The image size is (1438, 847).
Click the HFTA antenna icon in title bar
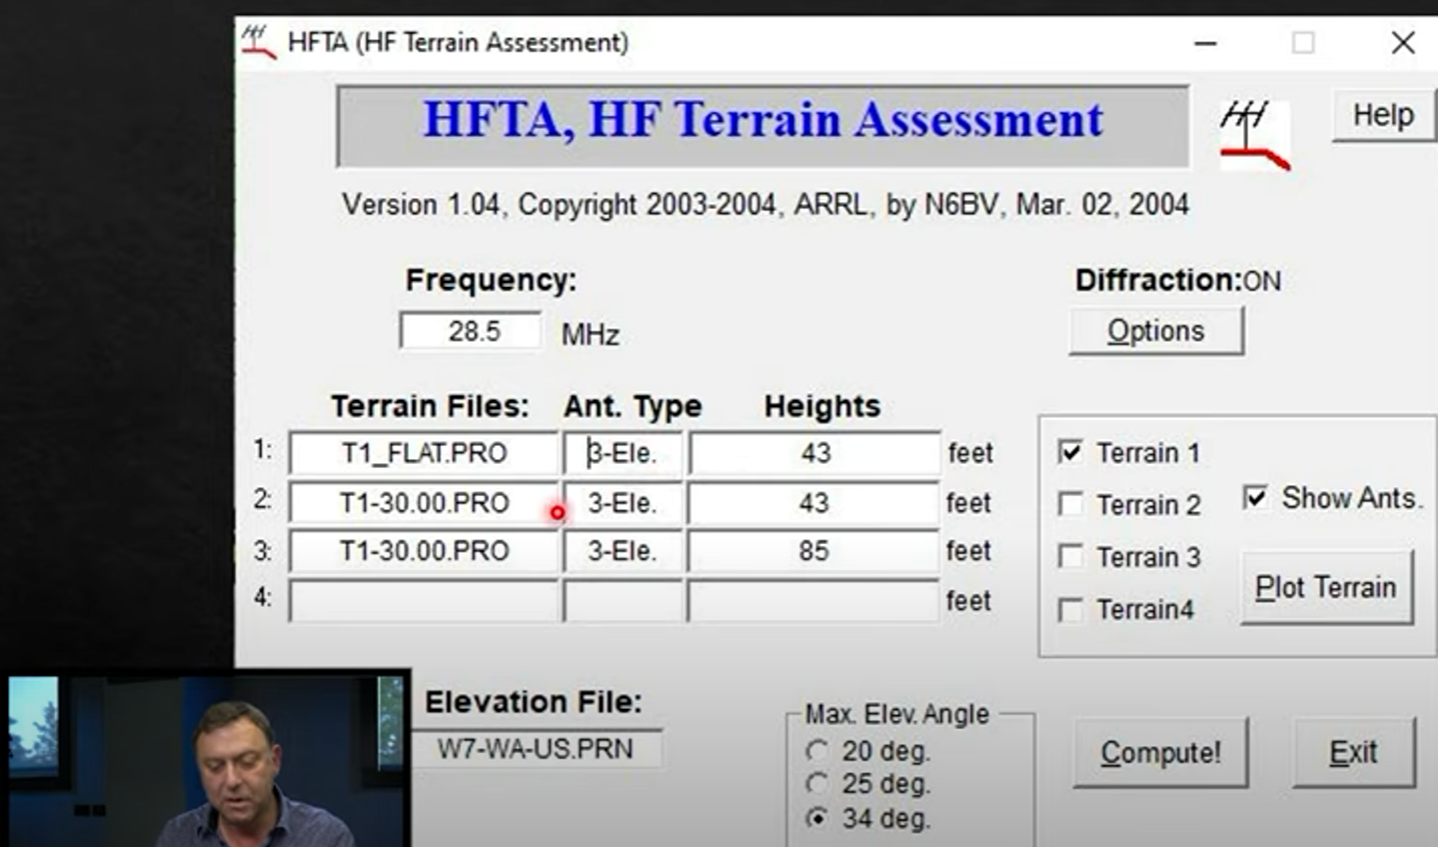258,43
